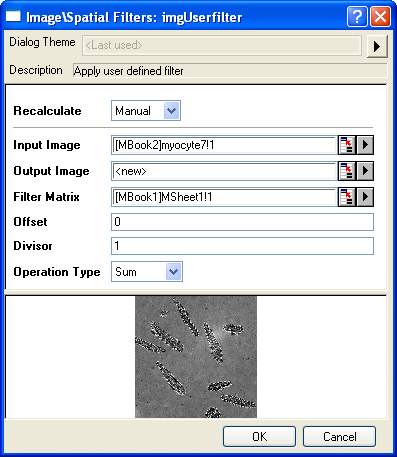The width and height of the screenshot is (397, 457).
Task: Open interactive range selector for Input Image
Action: click(x=347, y=145)
